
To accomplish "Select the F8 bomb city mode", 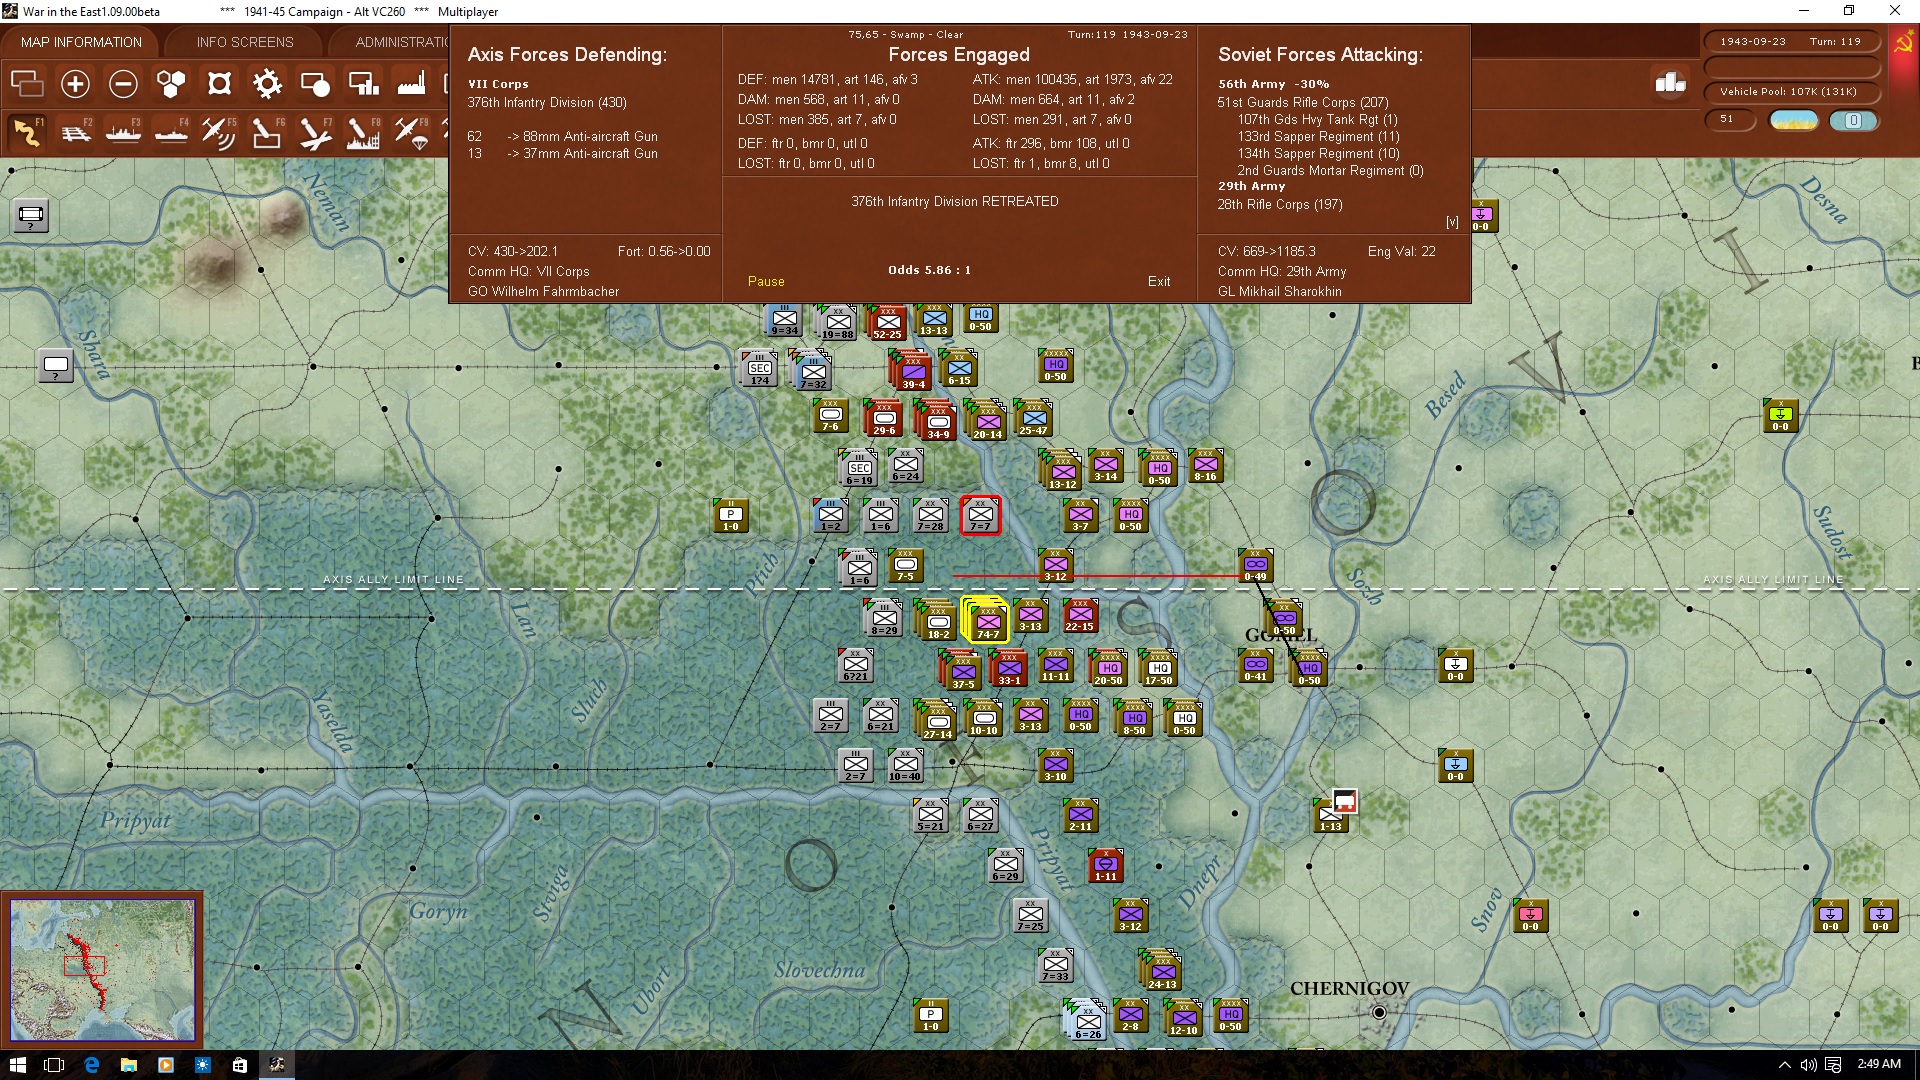I will coord(363,133).
